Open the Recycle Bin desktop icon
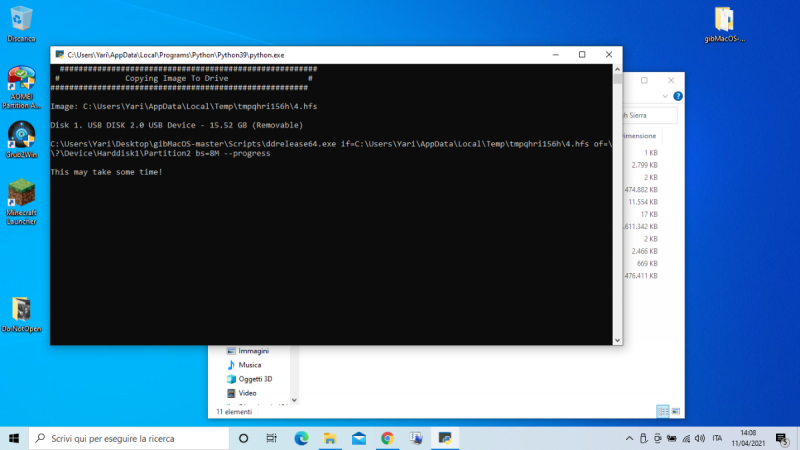This screenshot has height=450, width=800. tap(21, 24)
